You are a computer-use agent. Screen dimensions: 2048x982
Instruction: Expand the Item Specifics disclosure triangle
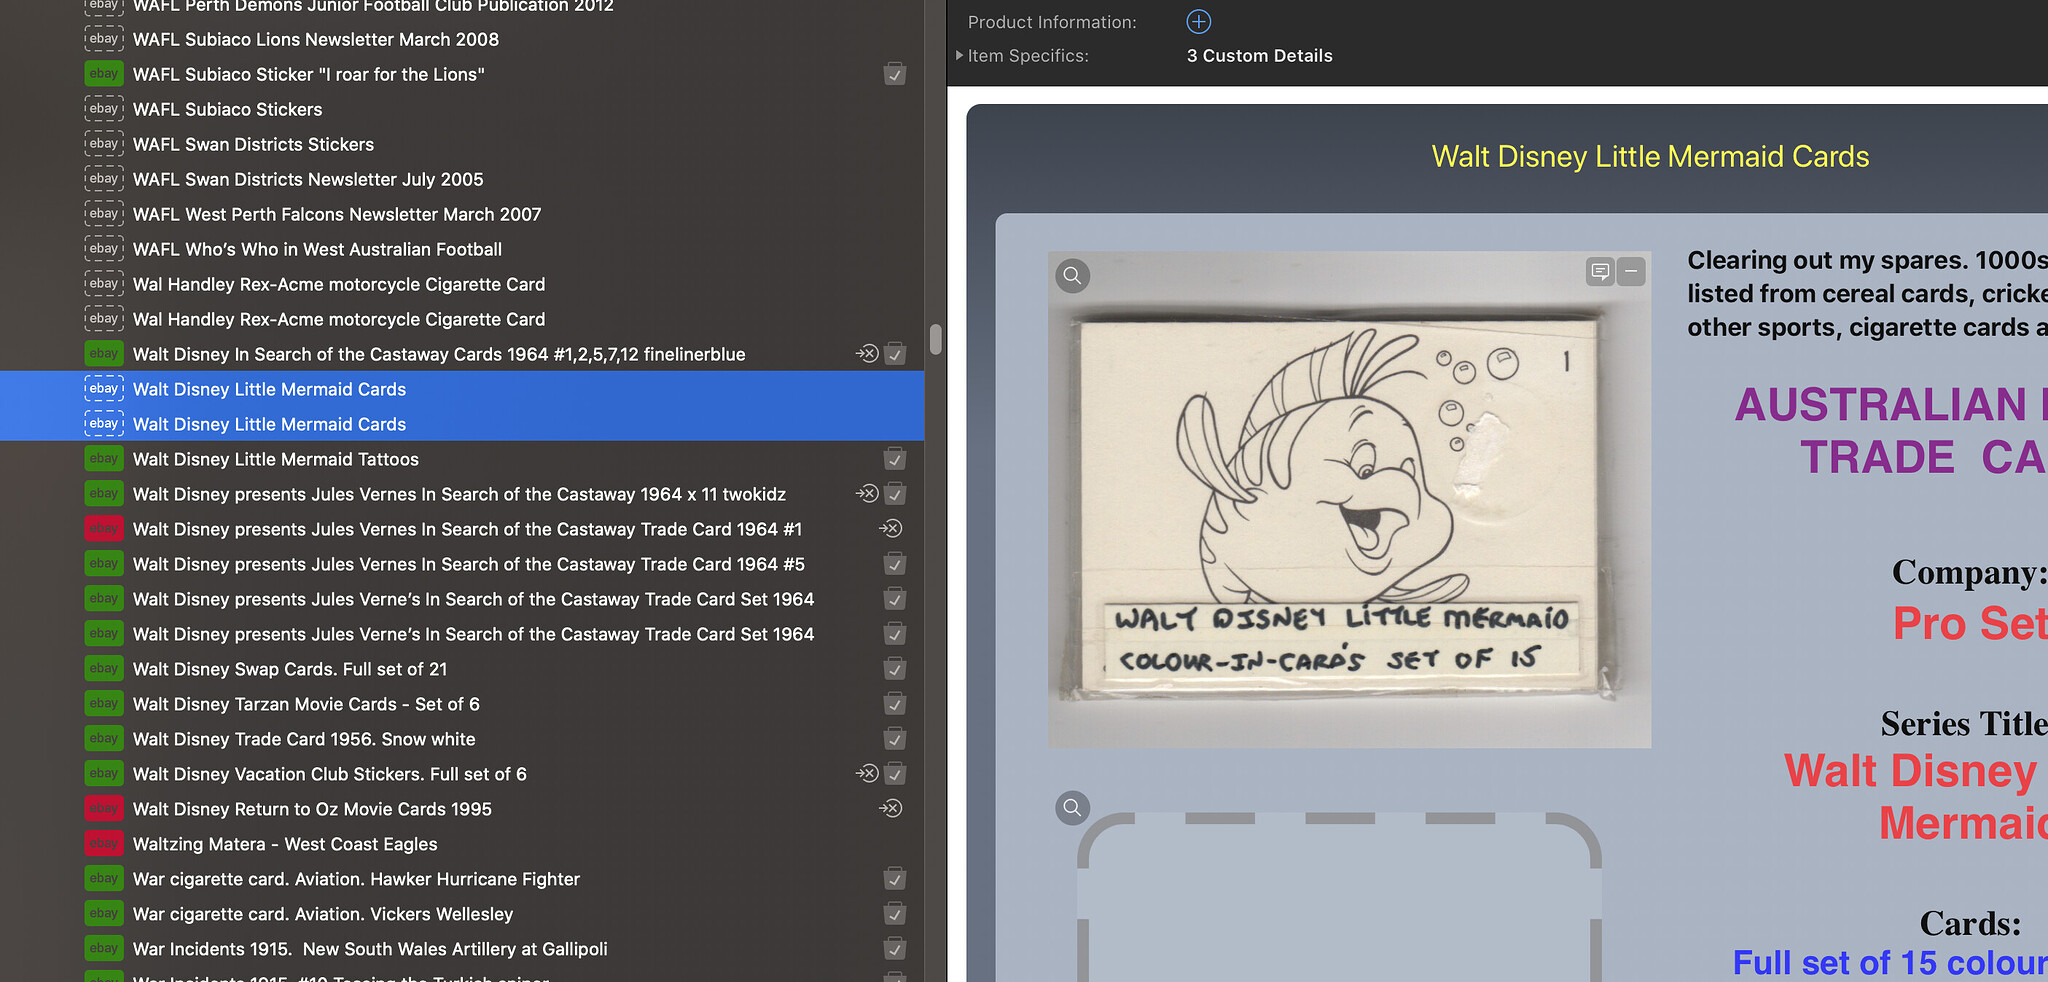(x=960, y=56)
